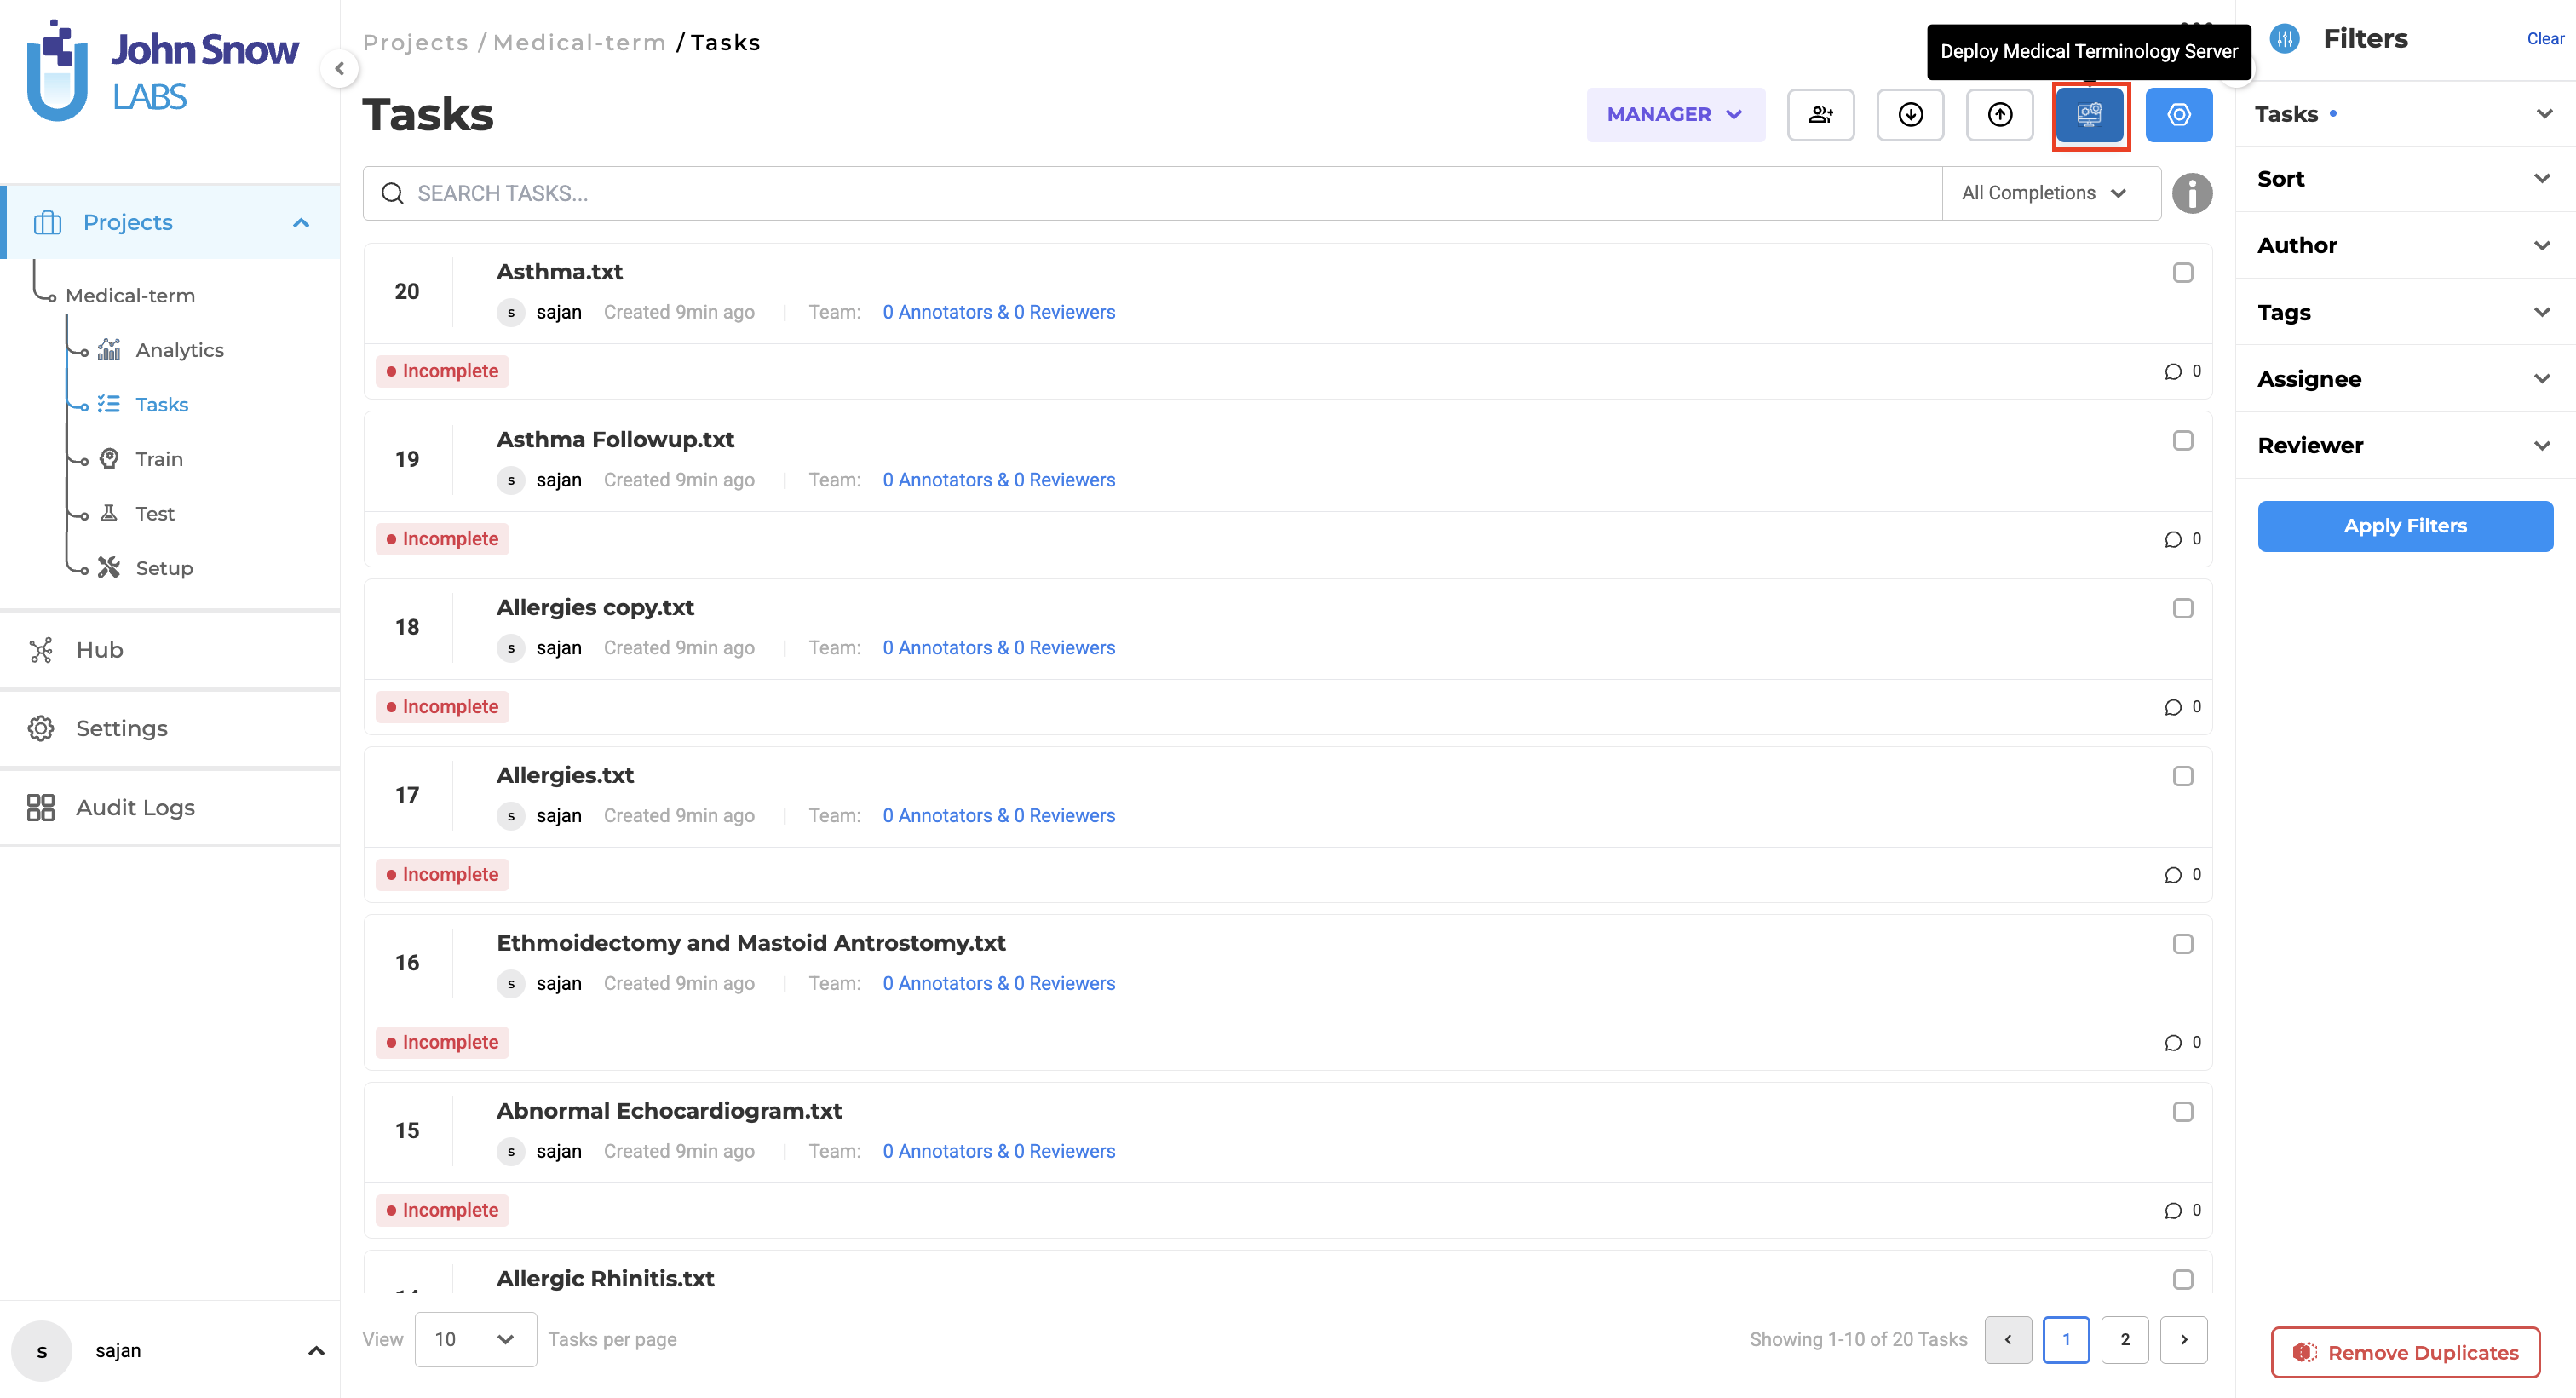Select the invite team member icon

[x=1821, y=114]
